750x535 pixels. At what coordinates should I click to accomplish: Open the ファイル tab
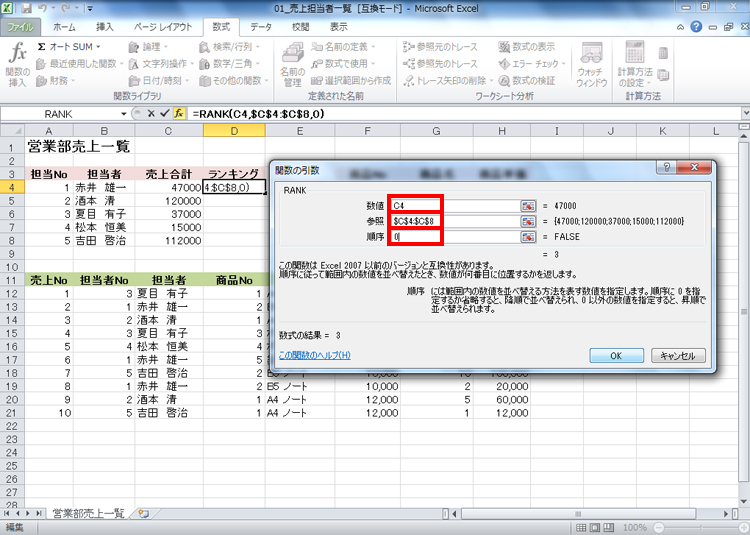20,27
